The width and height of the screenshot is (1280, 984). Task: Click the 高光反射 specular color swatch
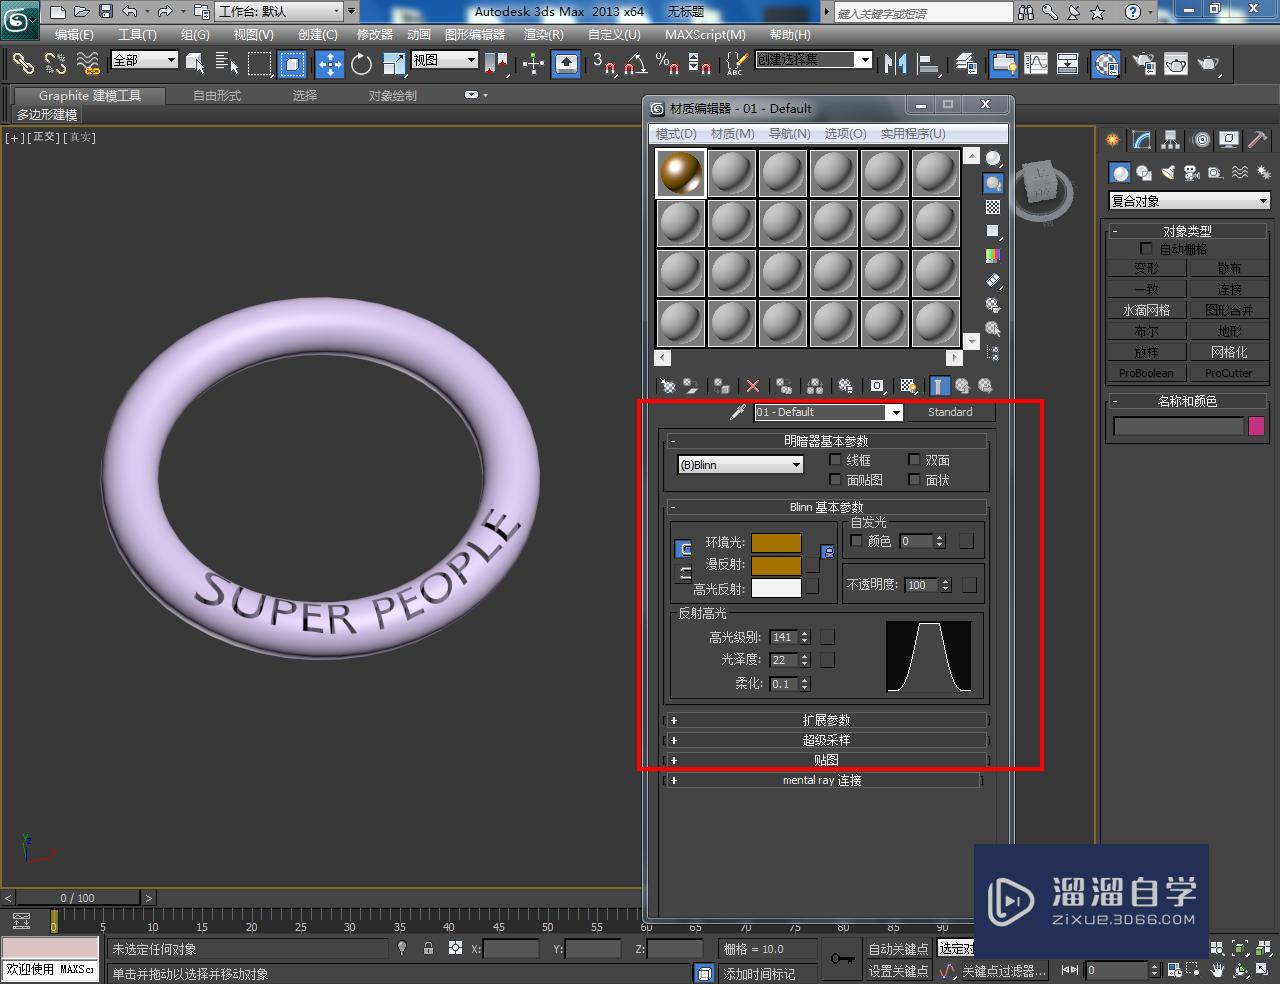point(776,588)
